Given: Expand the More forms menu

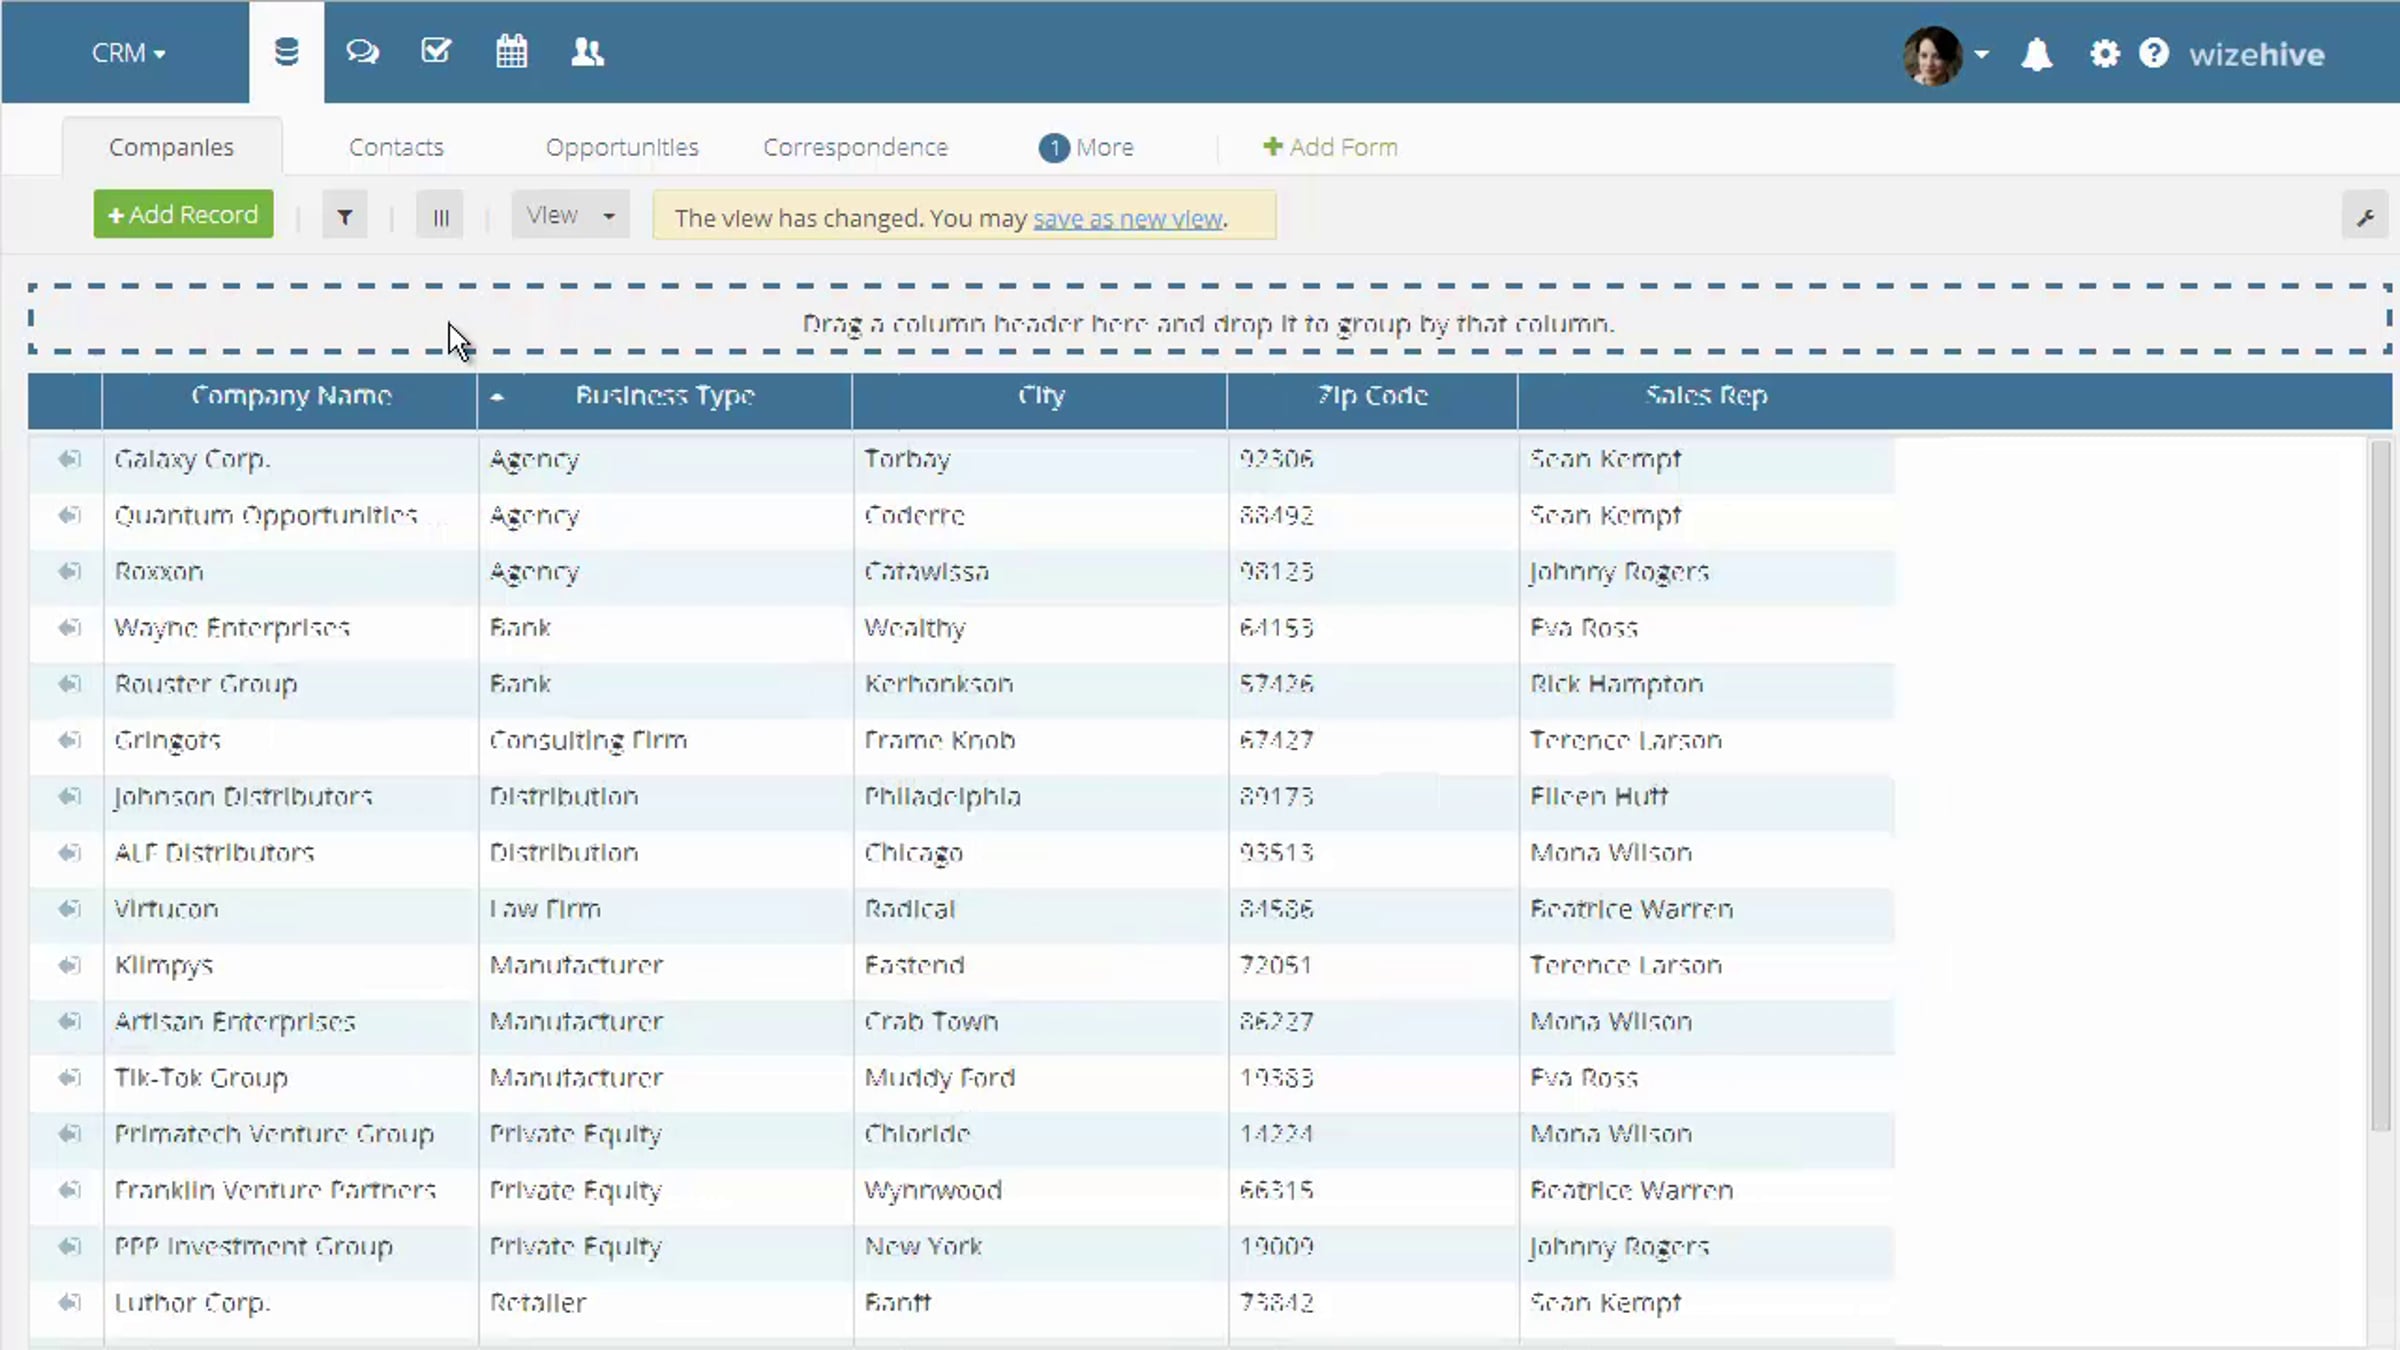Looking at the screenshot, I should [x=1086, y=147].
